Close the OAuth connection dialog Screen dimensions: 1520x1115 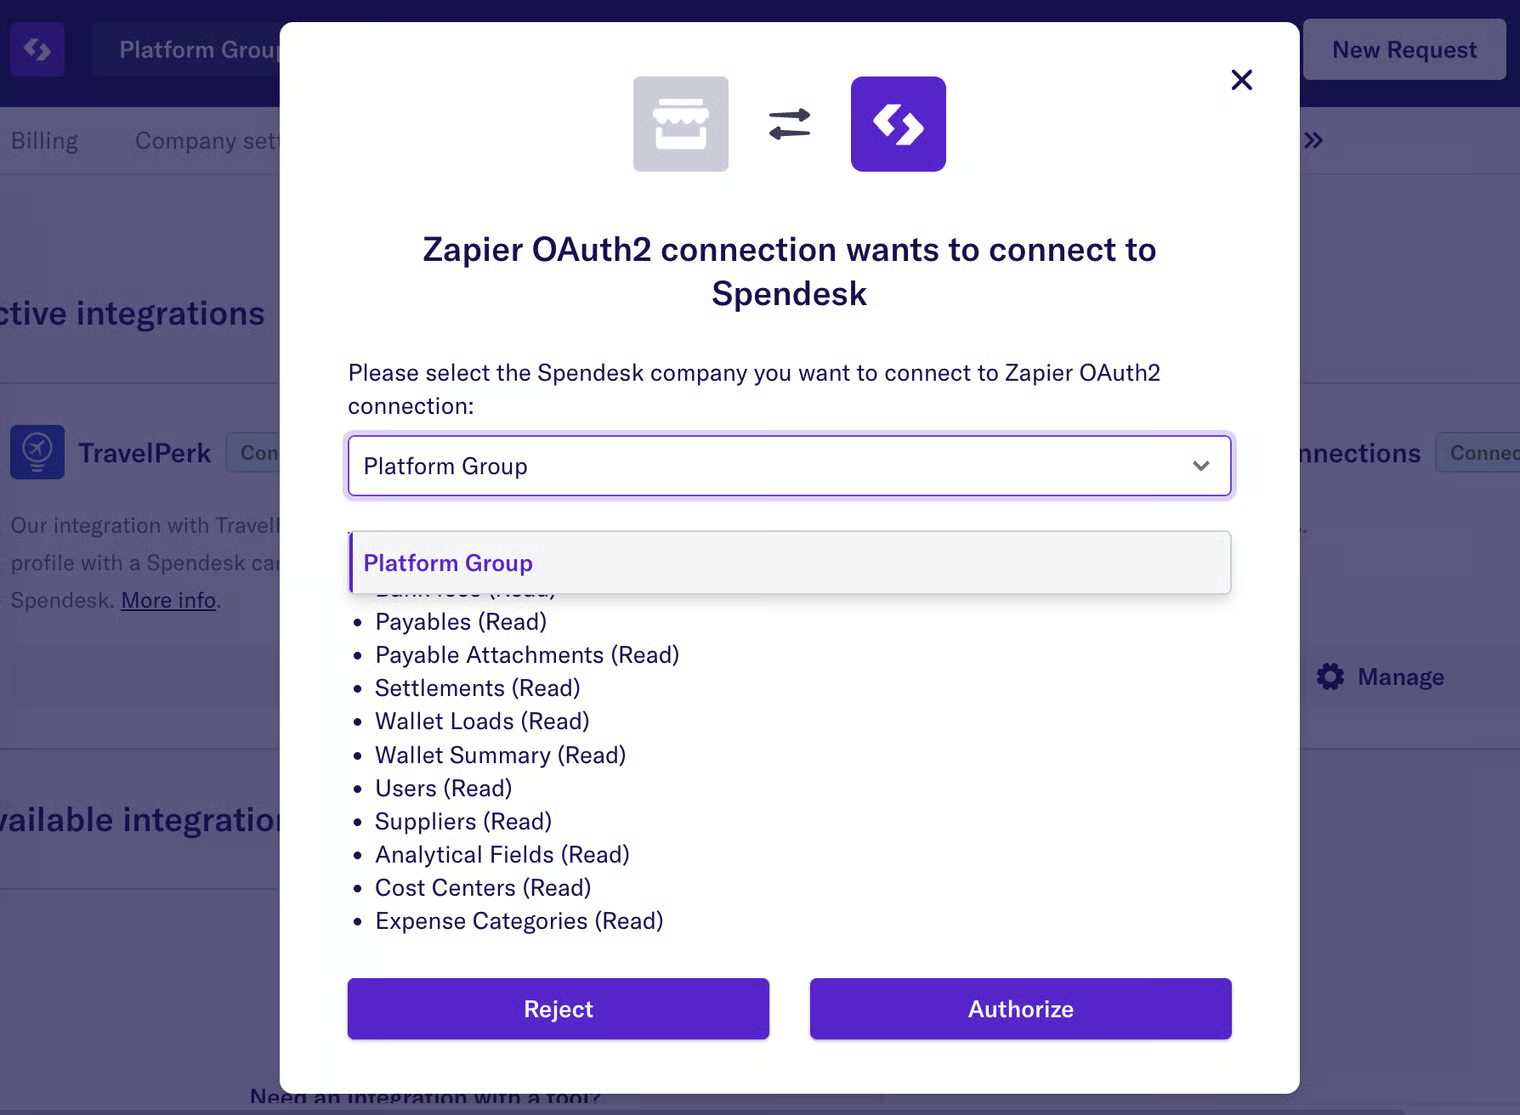click(1241, 80)
